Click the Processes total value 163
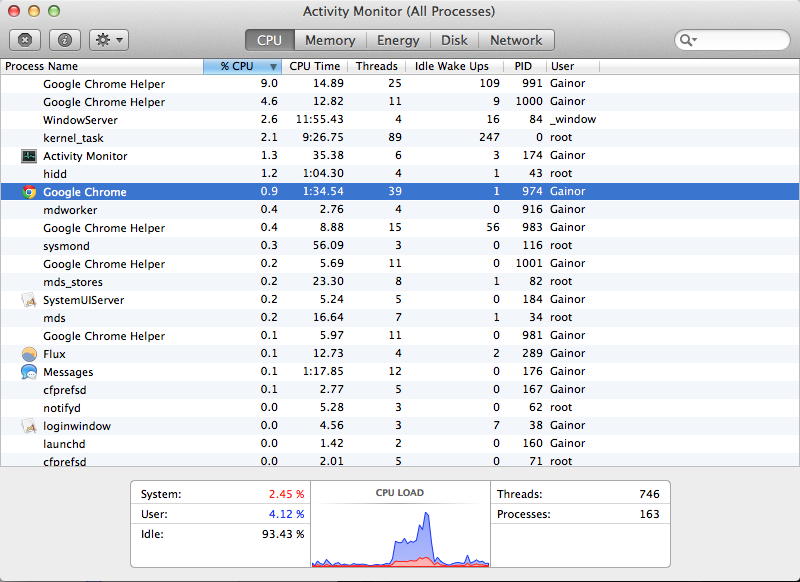This screenshot has width=800, height=582. [x=649, y=514]
